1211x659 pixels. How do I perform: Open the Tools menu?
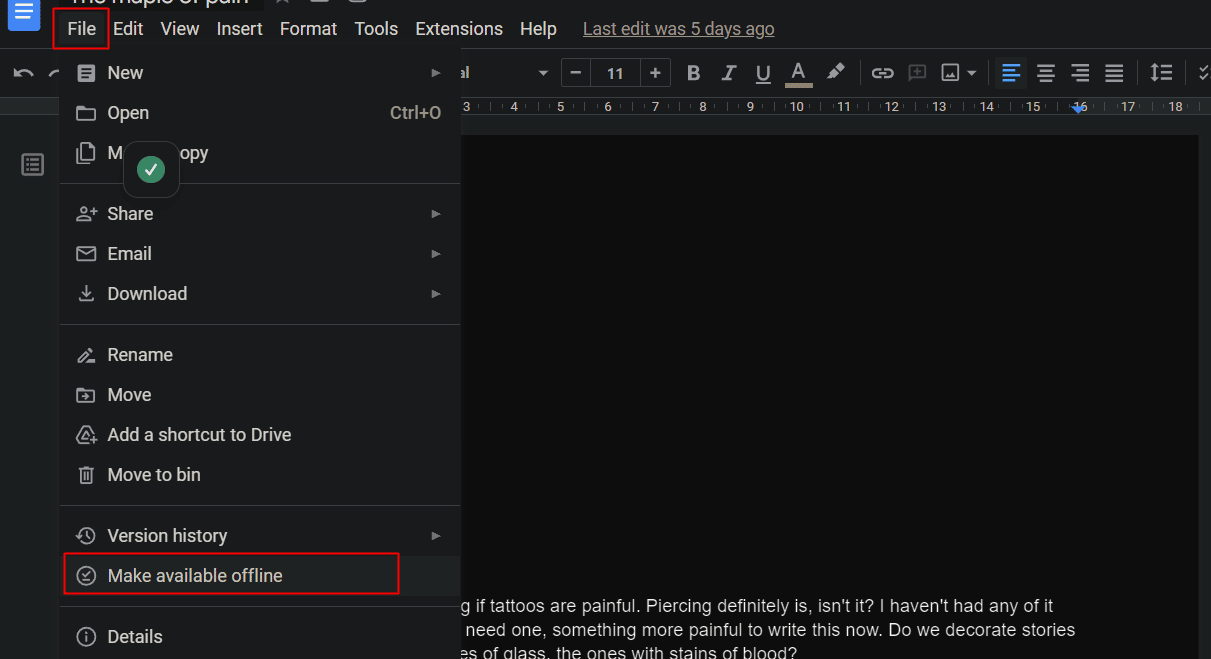376,29
